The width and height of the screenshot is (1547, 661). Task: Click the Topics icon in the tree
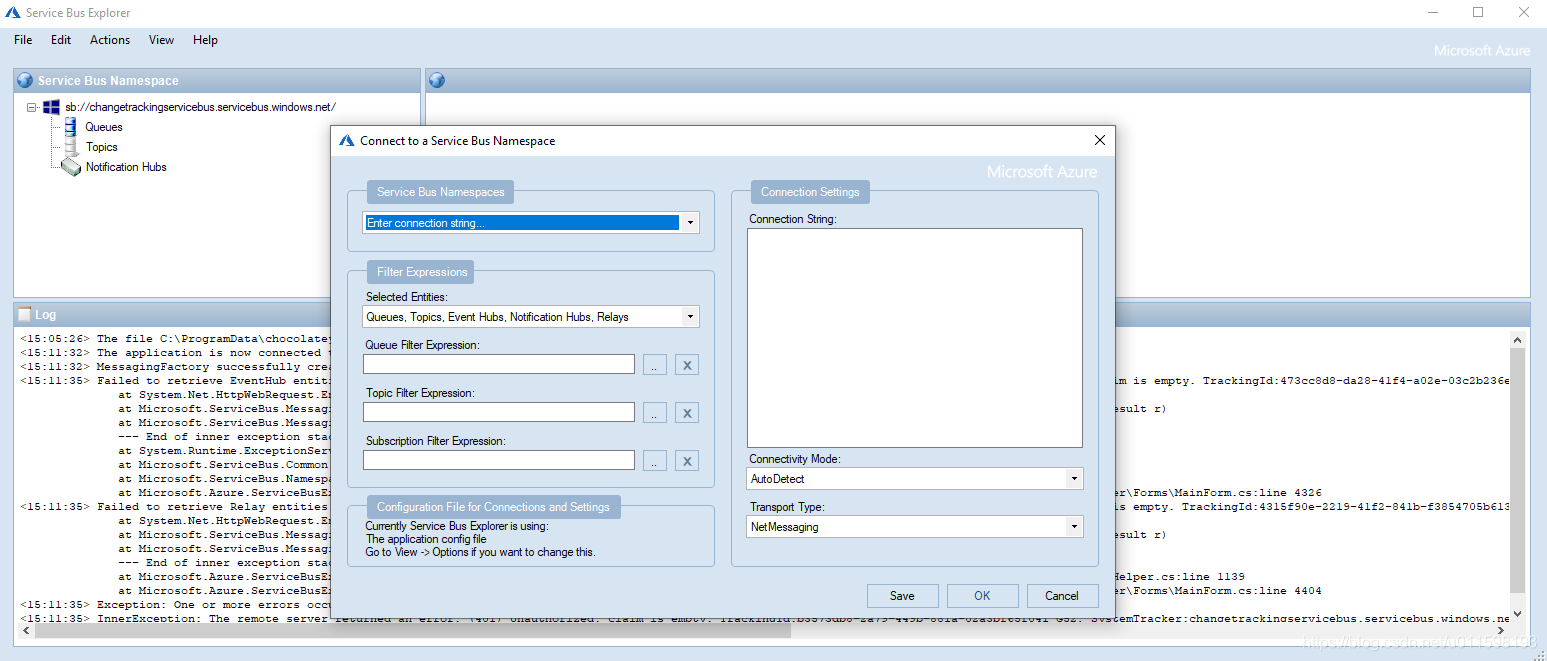coord(71,147)
